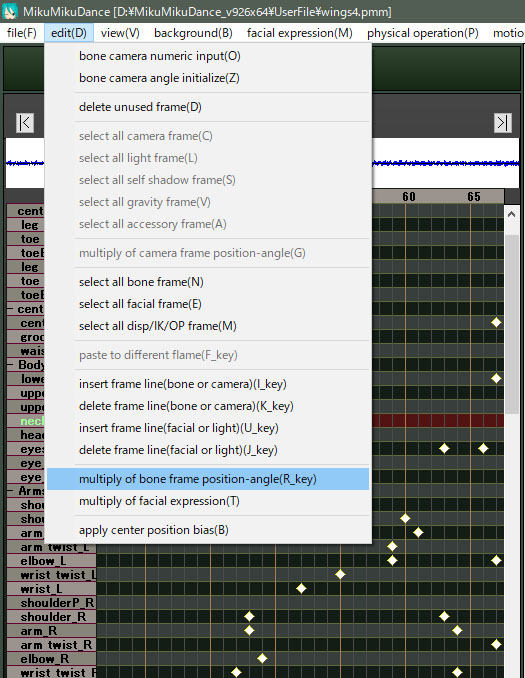Click the frame 60 ruler label
This screenshot has height=678, width=525.
pos(409,197)
